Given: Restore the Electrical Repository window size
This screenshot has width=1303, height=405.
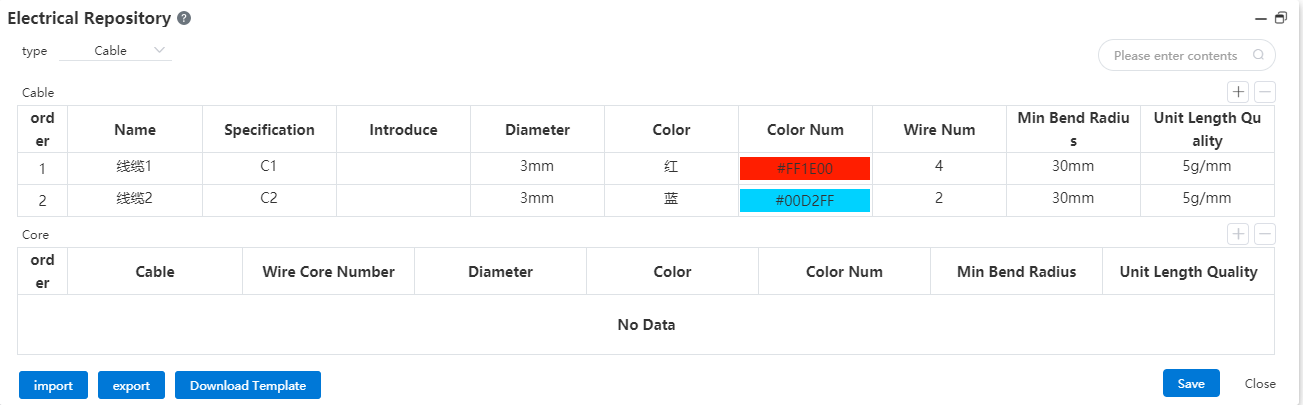Looking at the screenshot, I should tap(1281, 18).
